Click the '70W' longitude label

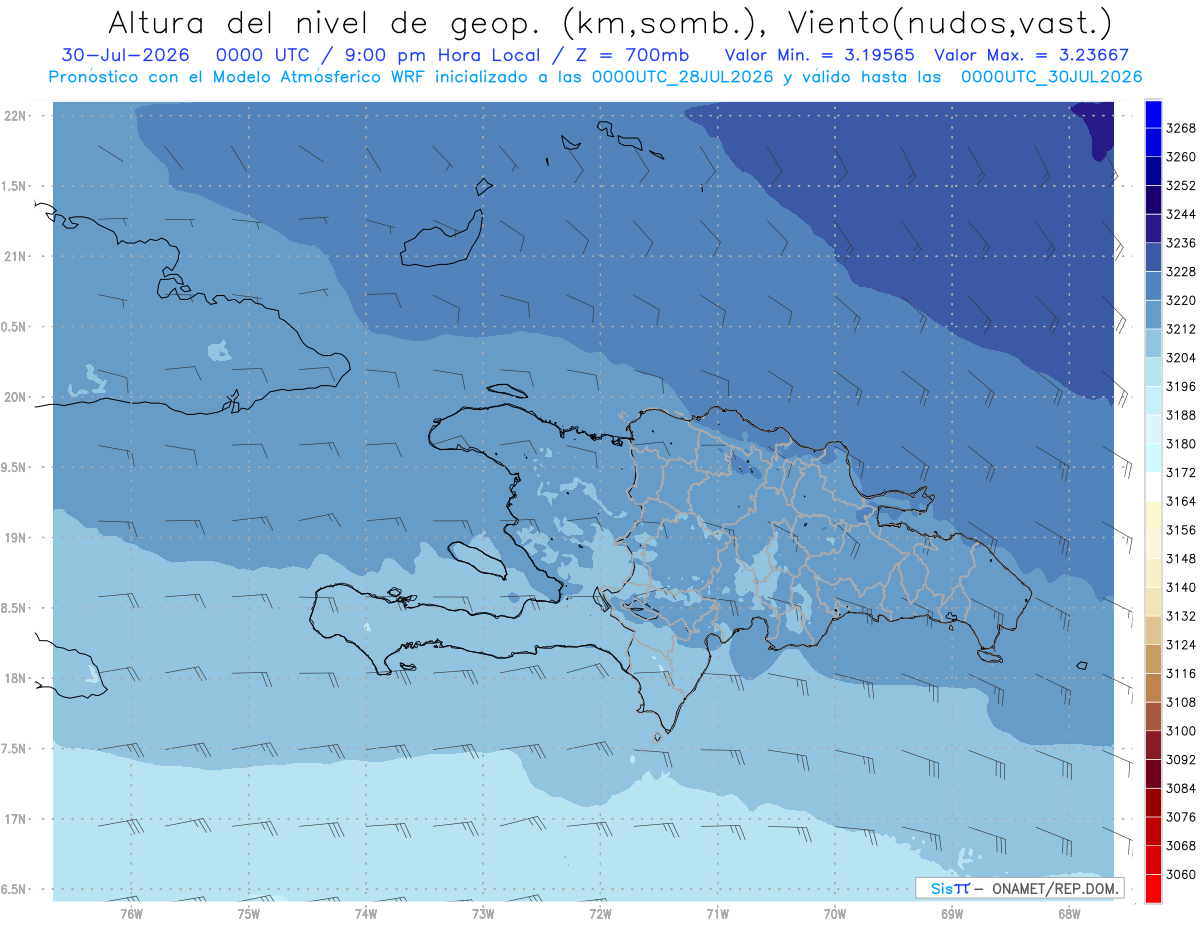pos(835,913)
